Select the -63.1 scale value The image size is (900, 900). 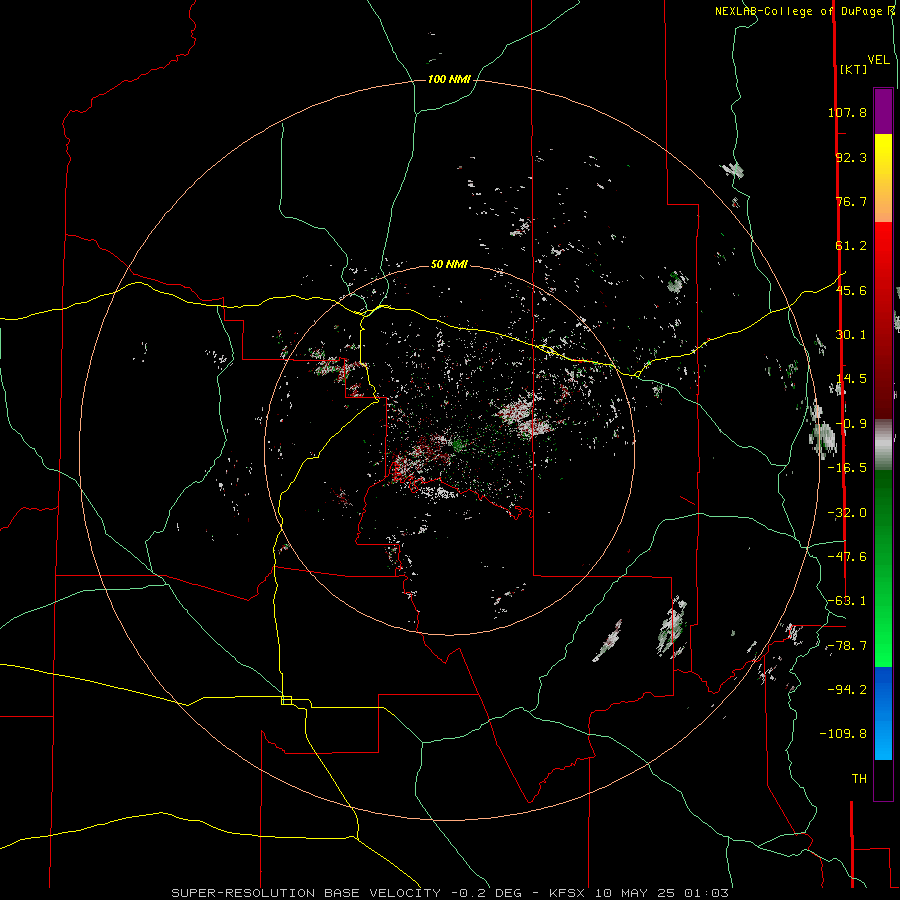click(x=847, y=601)
